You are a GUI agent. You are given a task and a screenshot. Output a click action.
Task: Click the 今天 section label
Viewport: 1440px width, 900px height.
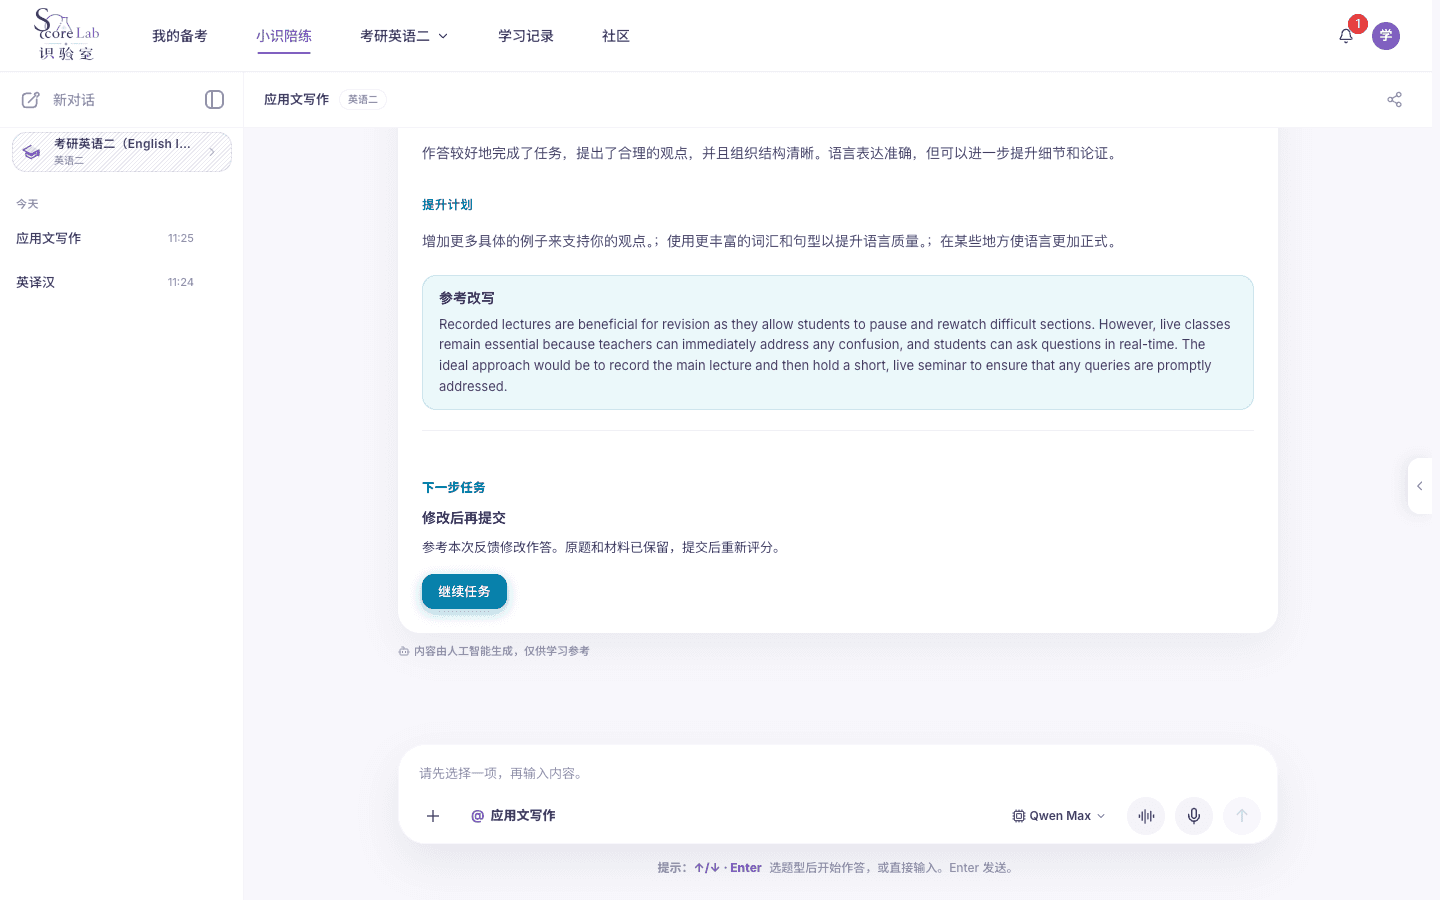pos(27,204)
